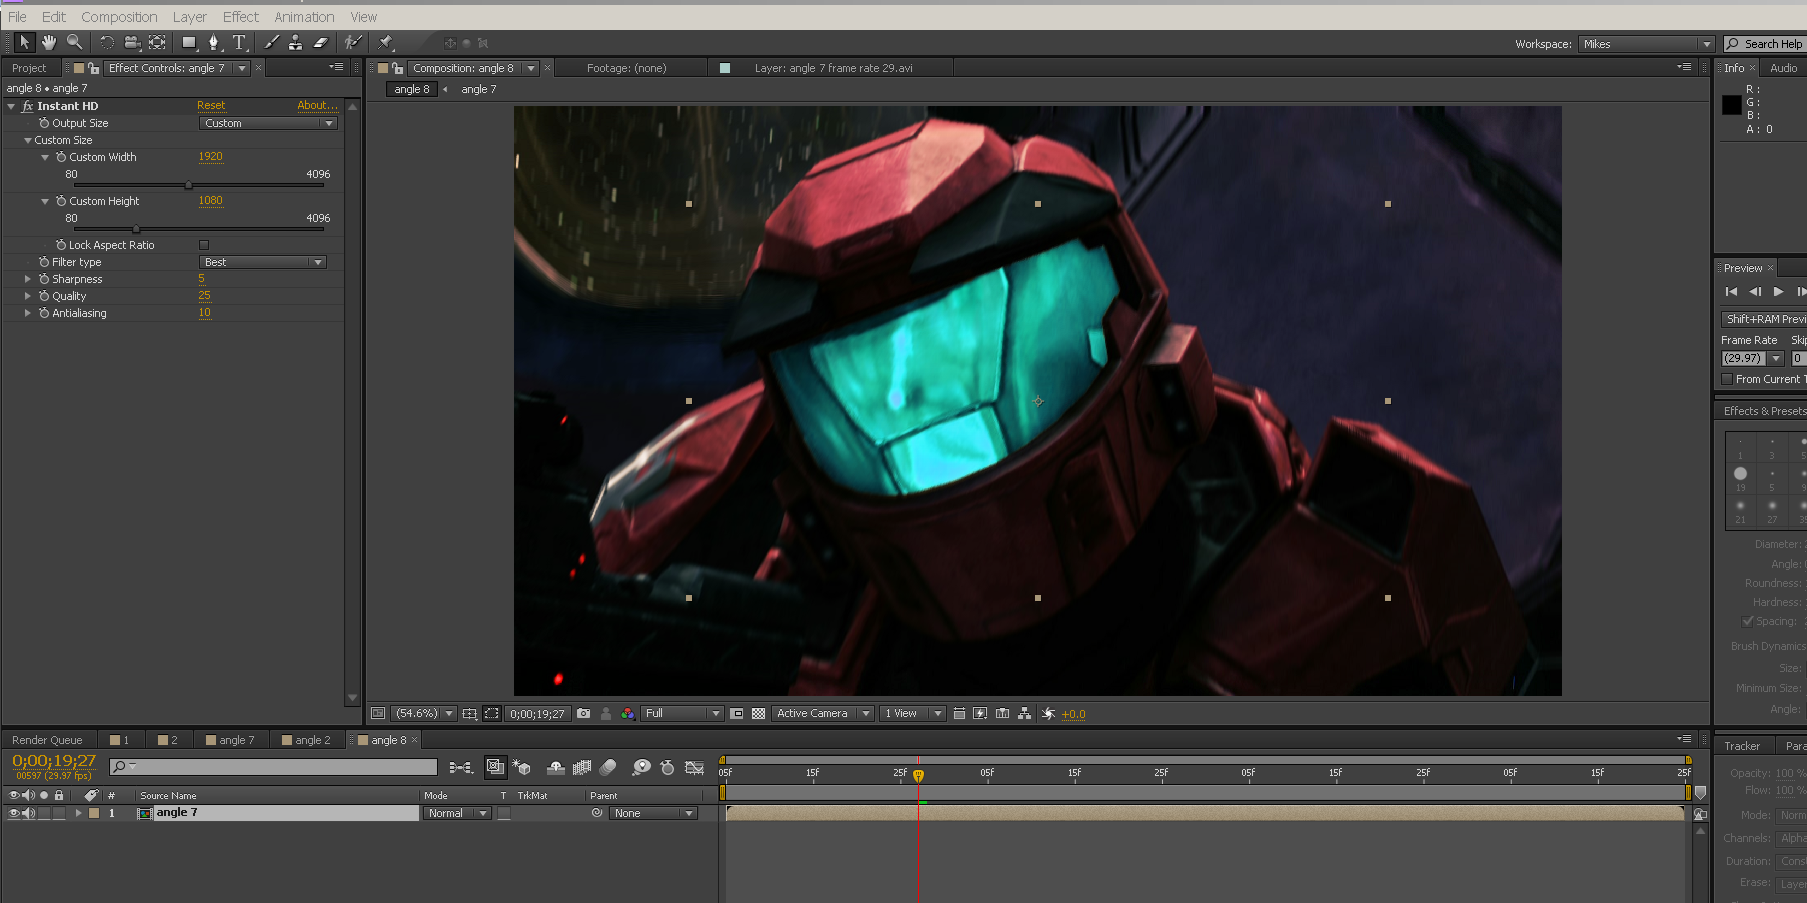Image resolution: width=1807 pixels, height=903 pixels.
Task: Select the Horizontal Type tool
Action: coord(239,42)
